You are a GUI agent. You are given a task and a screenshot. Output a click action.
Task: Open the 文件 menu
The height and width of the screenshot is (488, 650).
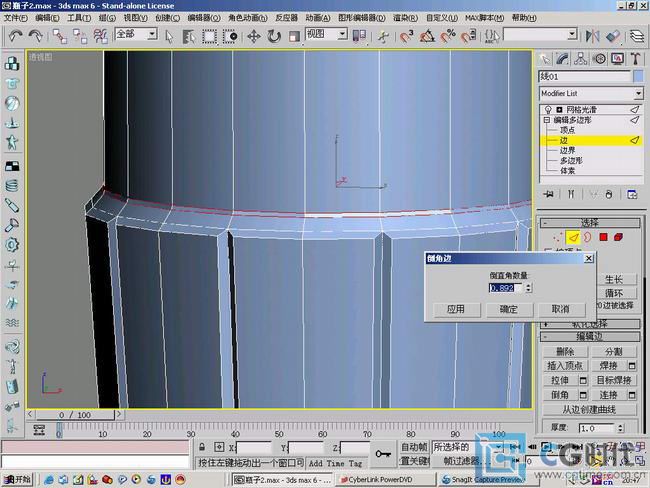(x=15, y=18)
